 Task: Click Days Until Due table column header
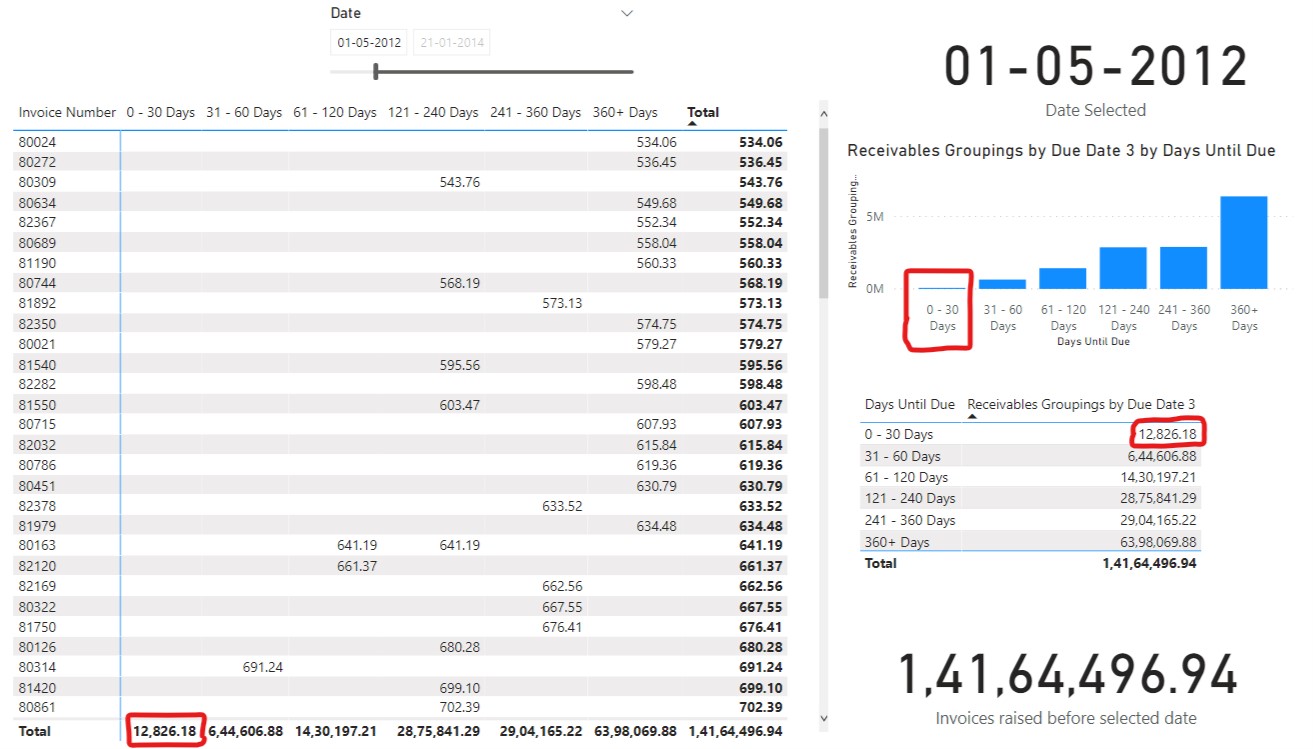910,404
